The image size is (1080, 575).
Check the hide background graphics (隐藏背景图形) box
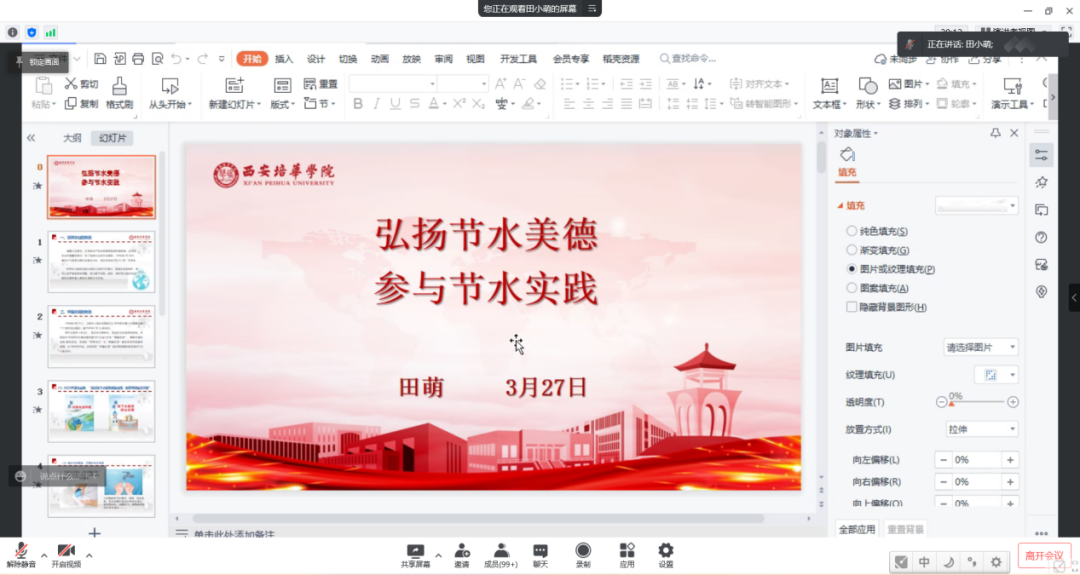pyautogui.click(x=852, y=307)
